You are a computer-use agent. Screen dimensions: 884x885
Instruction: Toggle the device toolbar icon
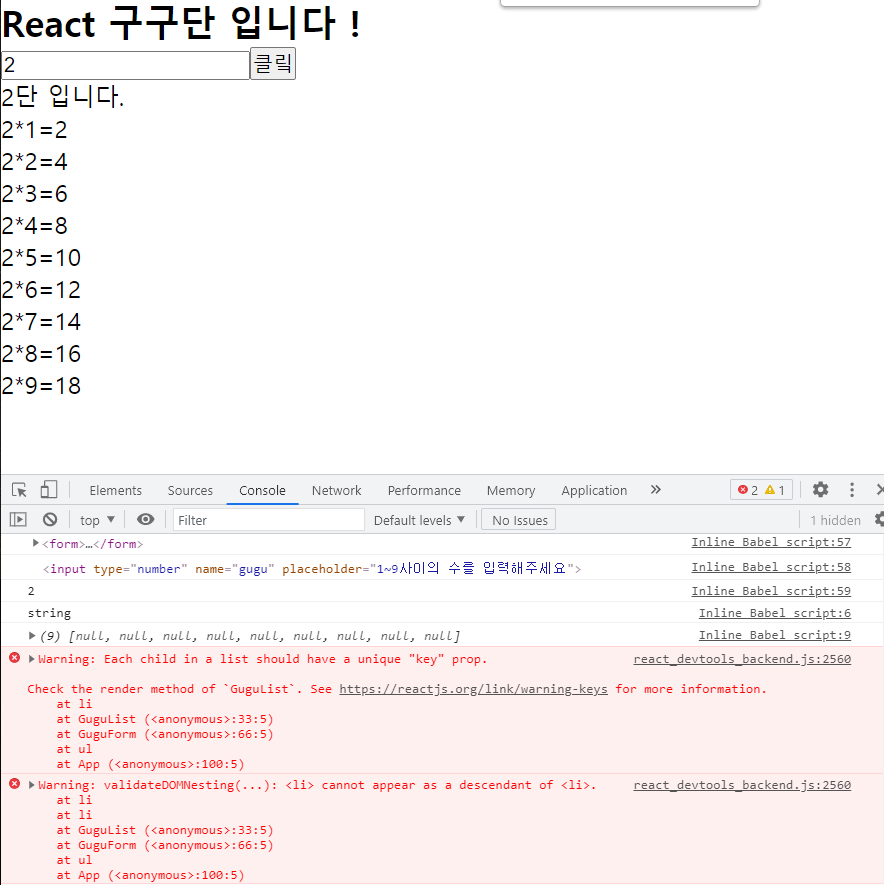(x=49, y=490)
